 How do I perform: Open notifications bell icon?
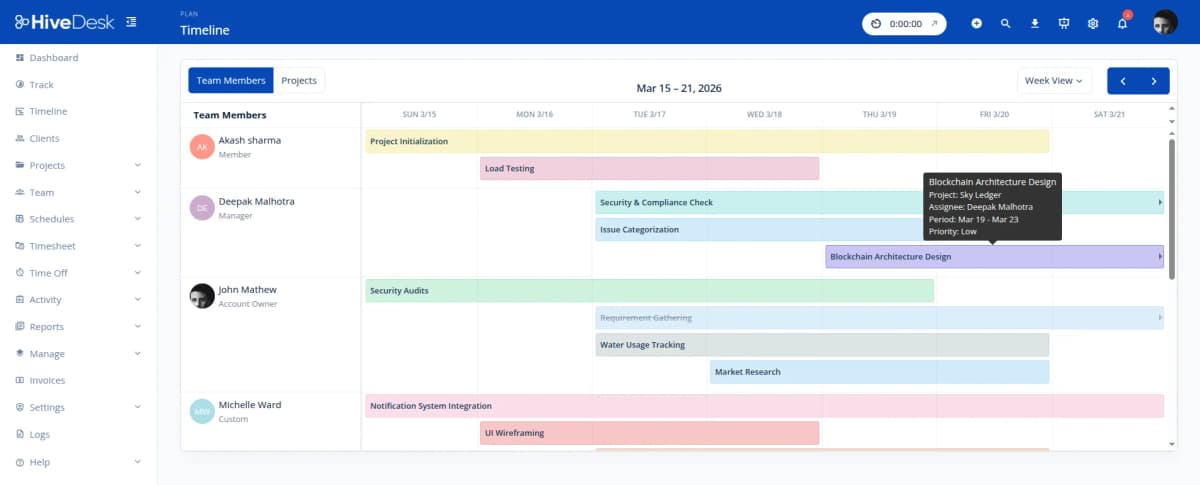(x=1122, y=23)
